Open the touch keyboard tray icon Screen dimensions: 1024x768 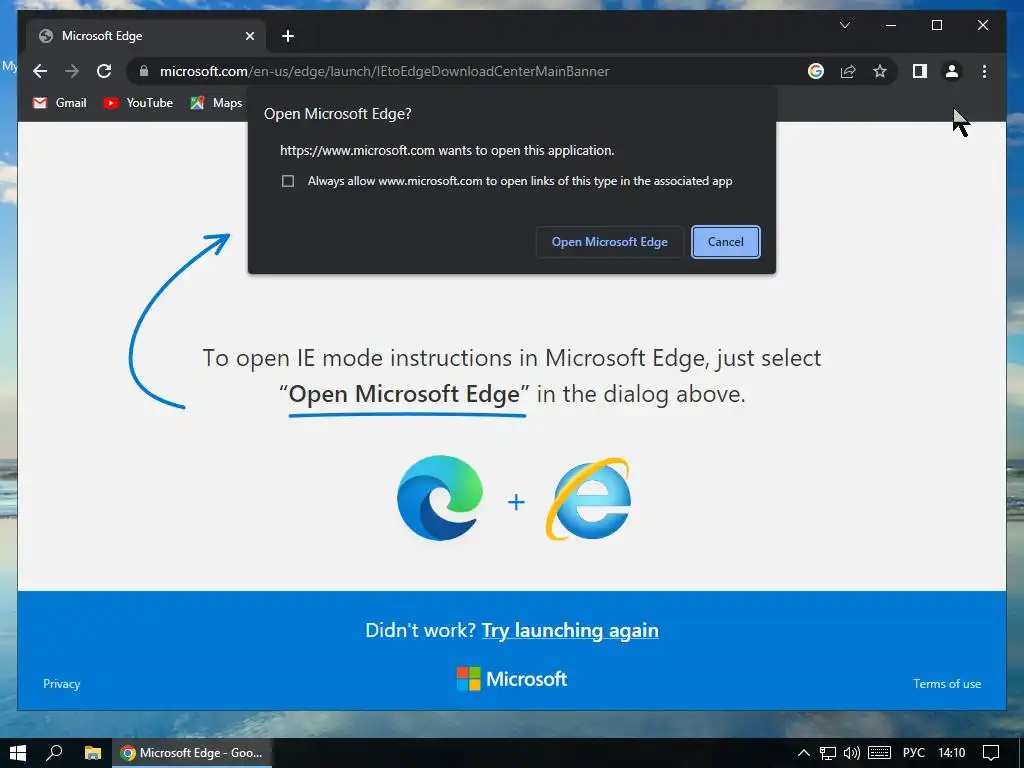pyautogui.click(x=879, y=753)
